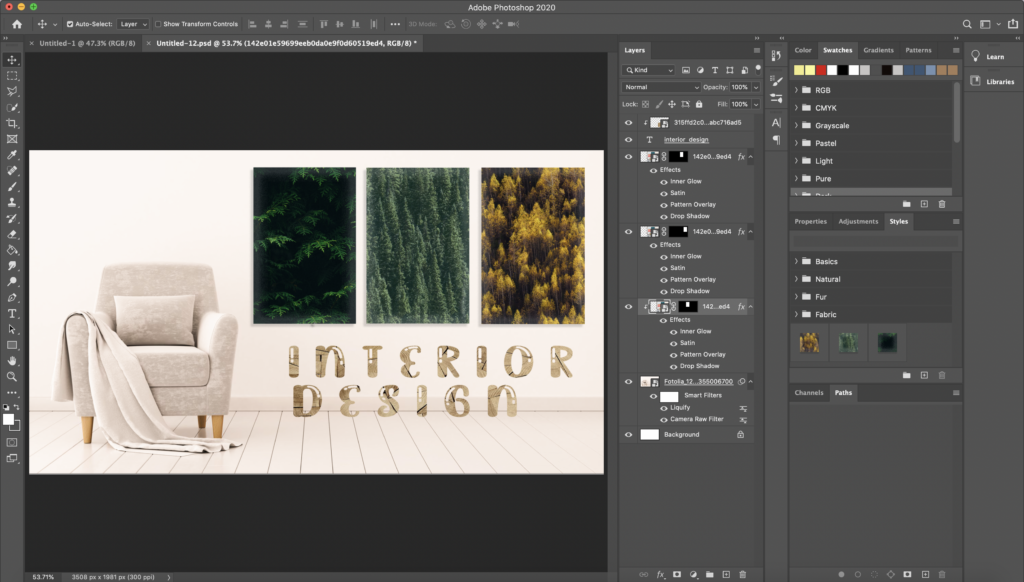Select the Rectangular Marquee tool
The width and height of the screenshot is (1024, 582).
12,76
